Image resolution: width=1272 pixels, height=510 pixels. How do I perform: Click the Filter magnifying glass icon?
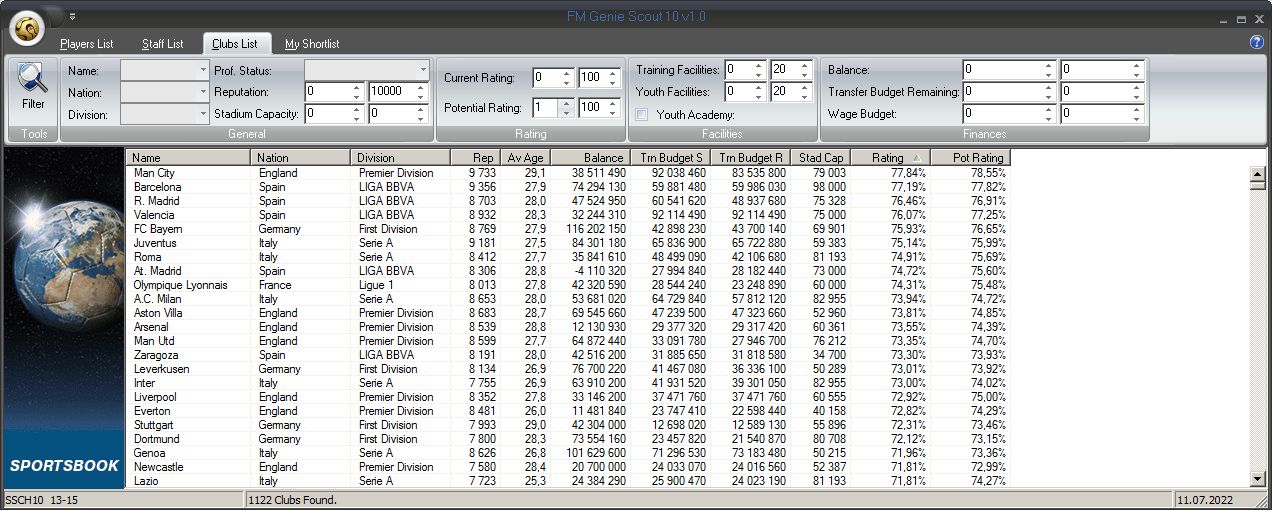33,80
